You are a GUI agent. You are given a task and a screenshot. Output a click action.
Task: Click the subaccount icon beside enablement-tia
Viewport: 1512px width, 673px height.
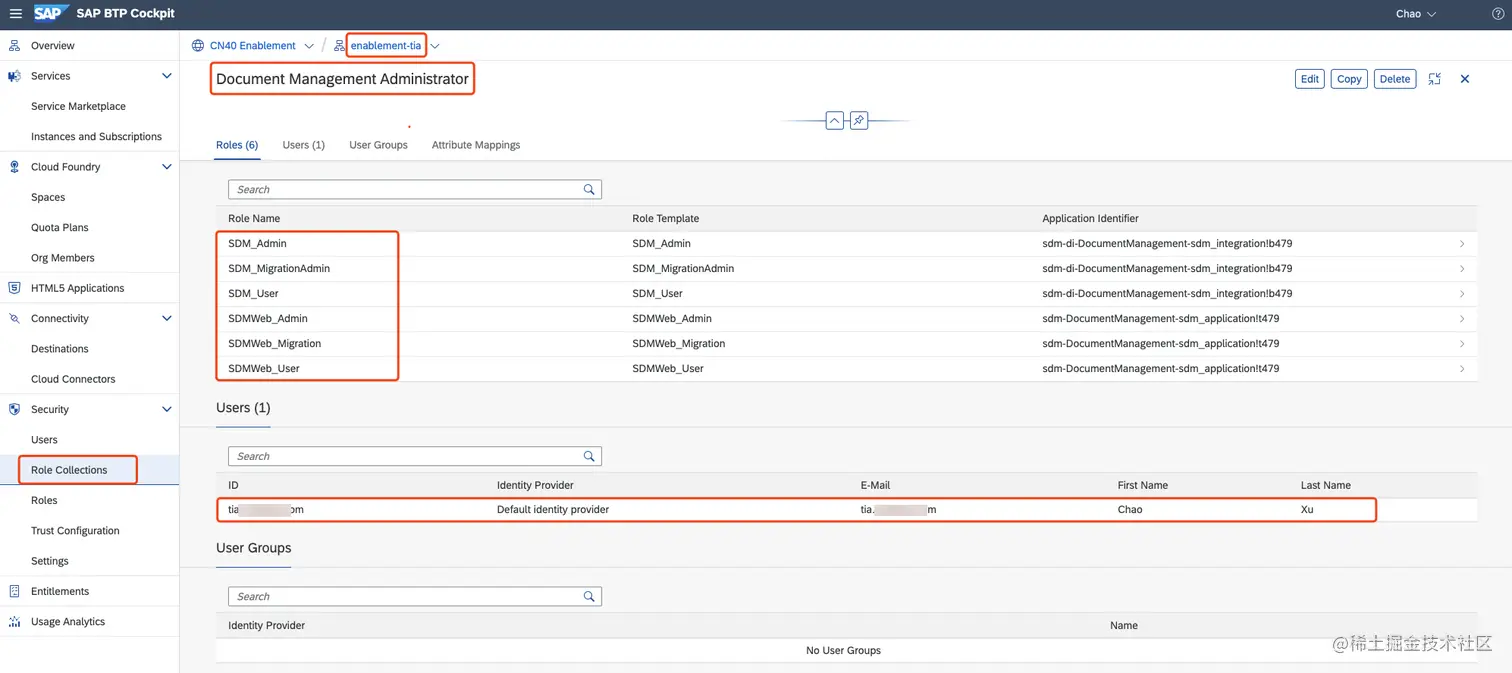pos(340,46)
